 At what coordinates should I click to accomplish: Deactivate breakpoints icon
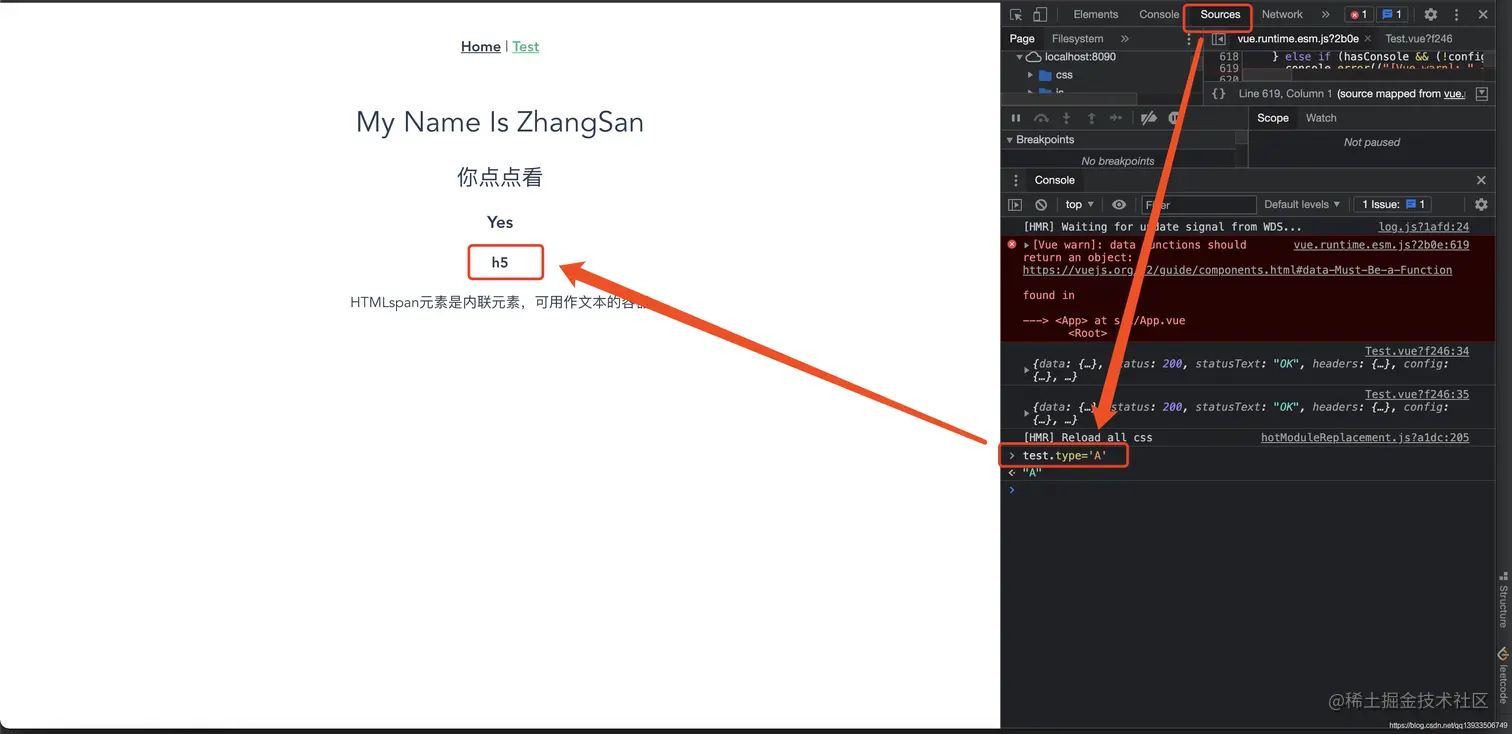tap(1148, 118)
